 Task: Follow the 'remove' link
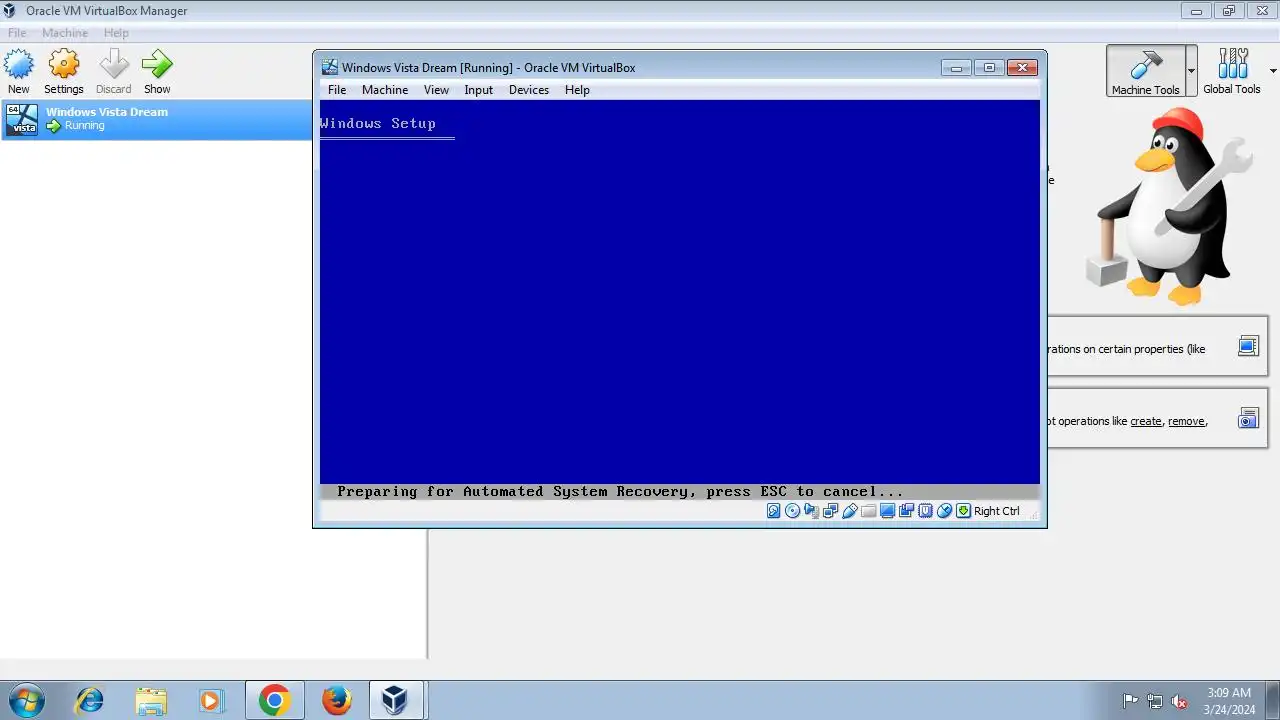1186,421
